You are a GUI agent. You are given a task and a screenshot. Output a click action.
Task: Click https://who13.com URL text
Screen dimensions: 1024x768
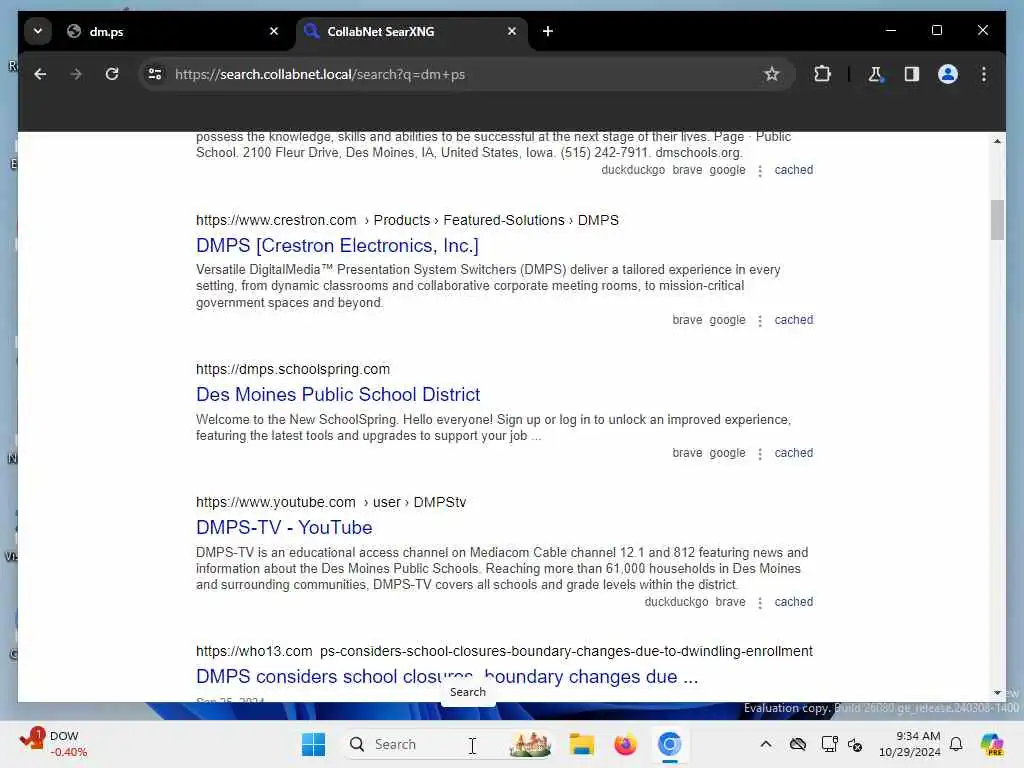click(x=254, y=651)
